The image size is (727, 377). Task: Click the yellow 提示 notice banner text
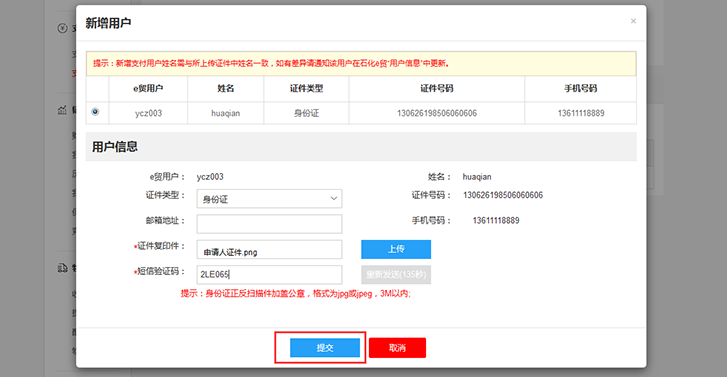coord(271,64)
